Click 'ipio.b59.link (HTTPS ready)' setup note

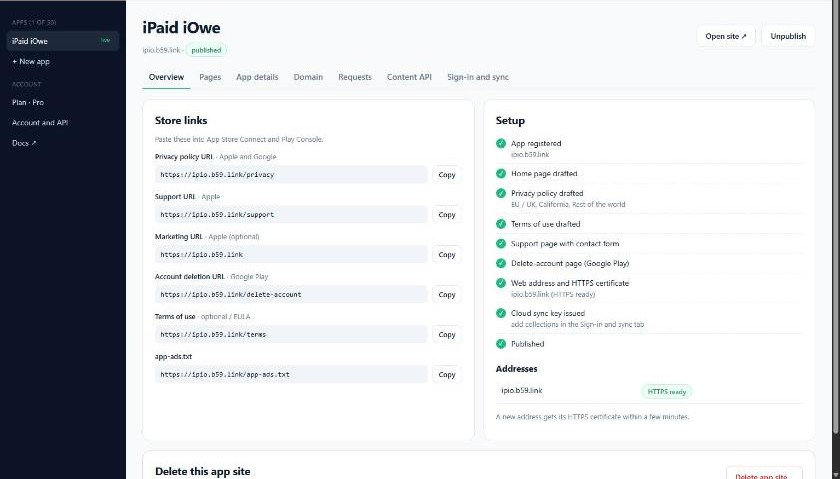[x=553, y=294]
